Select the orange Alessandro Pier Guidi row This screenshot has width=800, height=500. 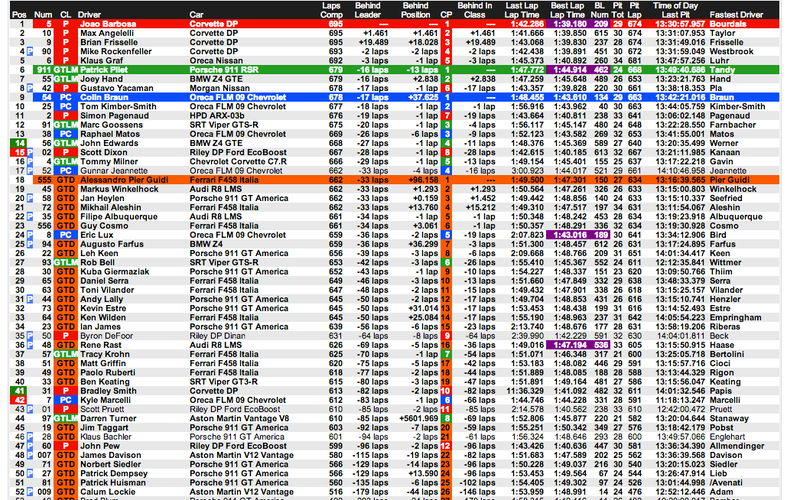coord(406,180)
